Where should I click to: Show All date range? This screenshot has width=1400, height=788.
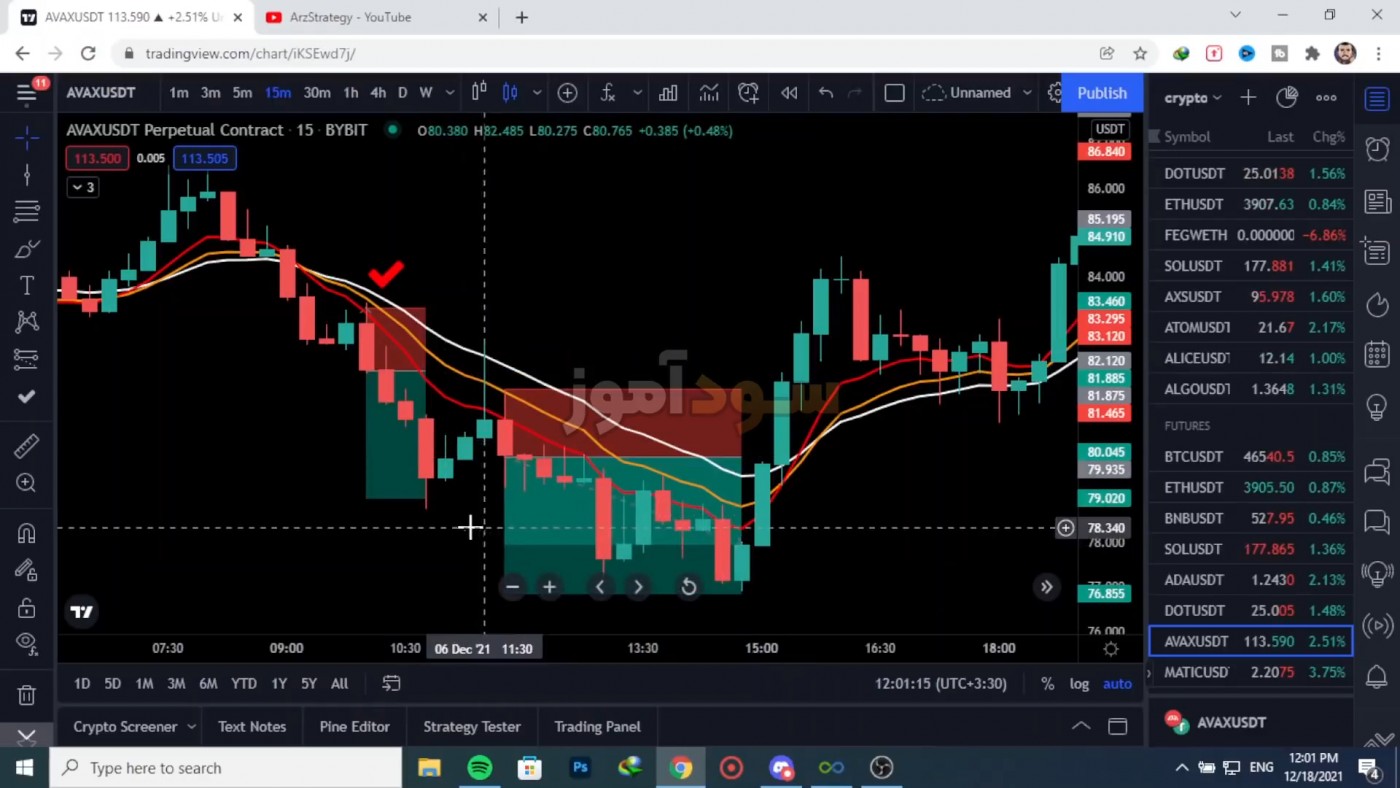point(340,684)
